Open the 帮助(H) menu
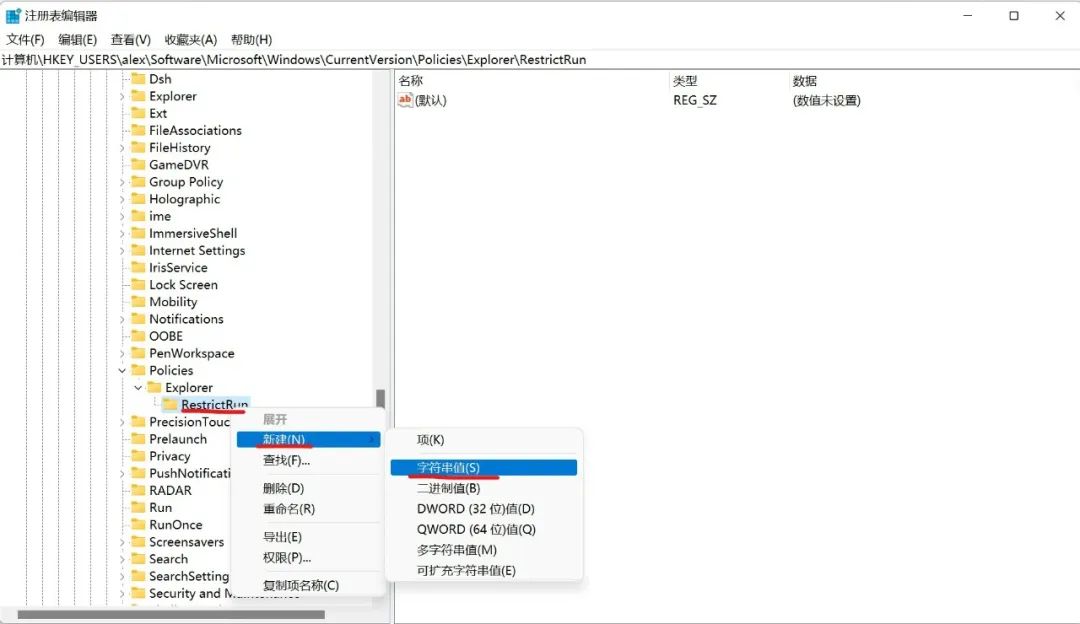The width and height of the screenshot is (1080, 624). point(251,40)
